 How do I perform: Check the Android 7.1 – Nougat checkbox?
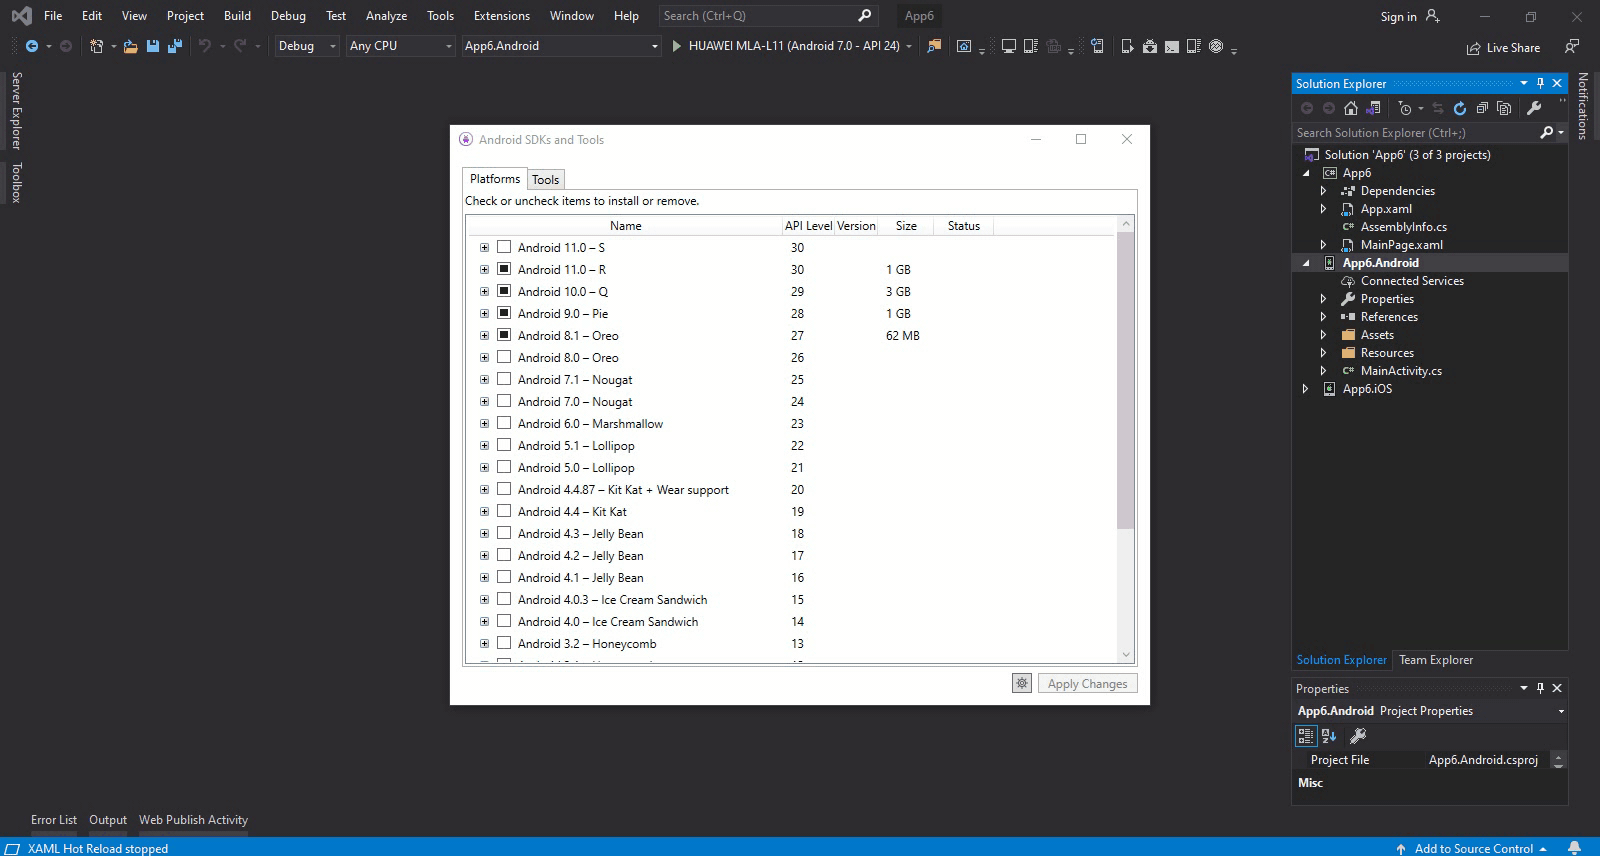coord(504,379)
